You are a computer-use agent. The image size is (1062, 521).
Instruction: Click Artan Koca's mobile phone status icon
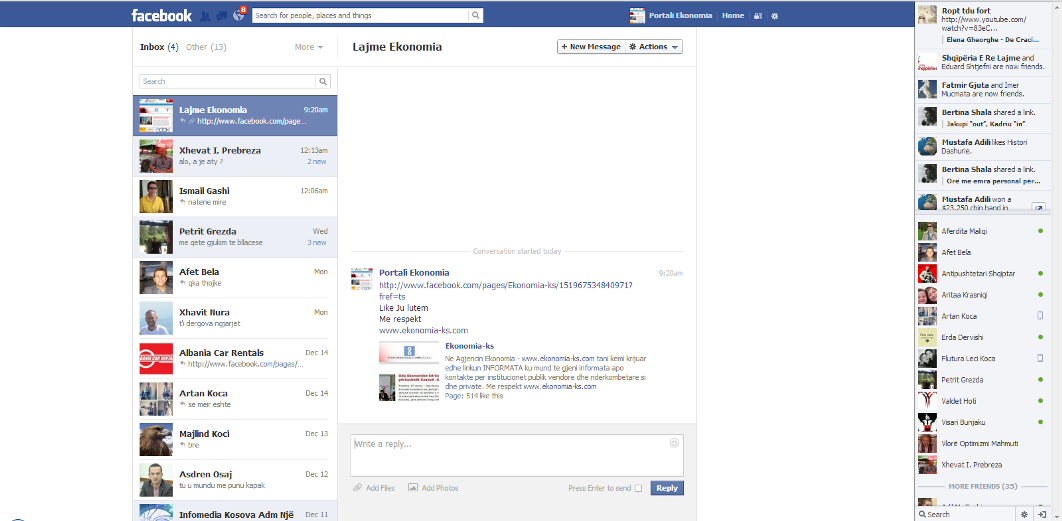point(1040,316)
